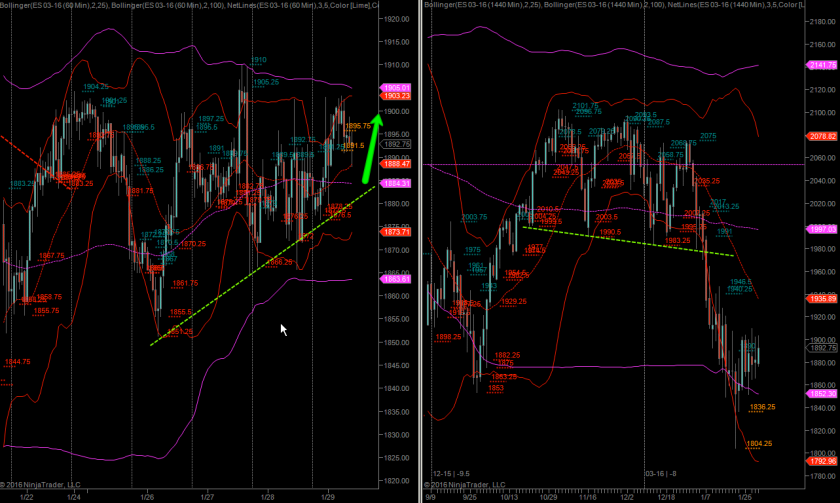The width and height of the screenshot is (840, 503).
Task: Click the 1/22 date on 60 Min time axis
Action: pos(27,497)
